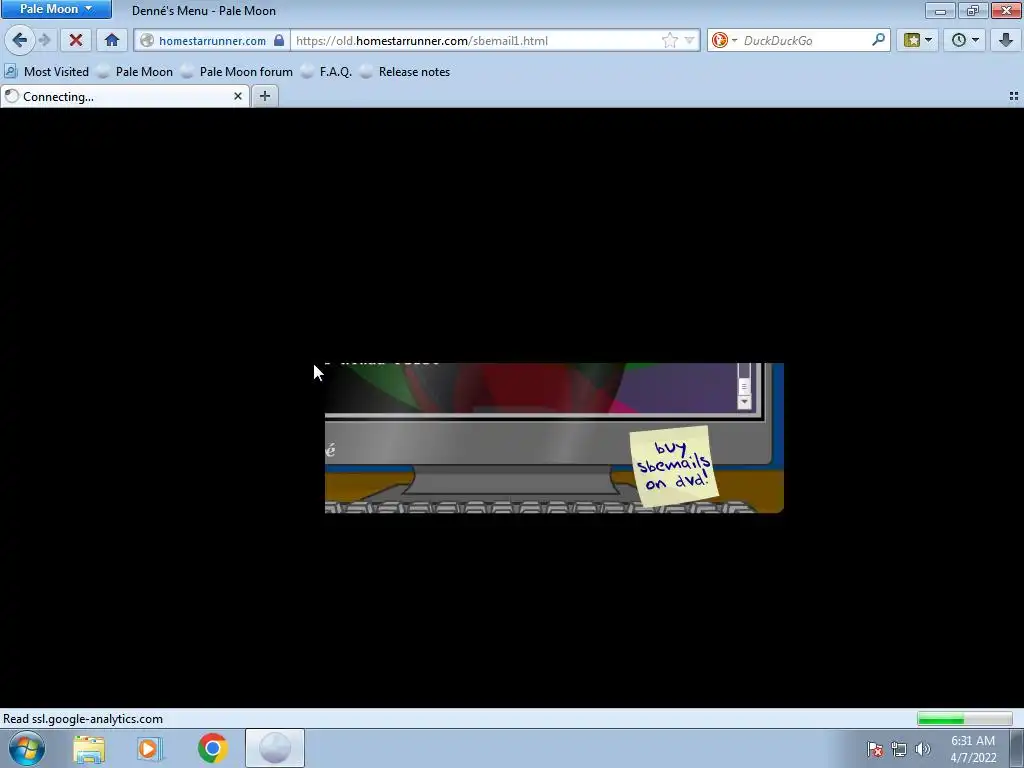Open a new tab with plus button
This screenshot has width=1024, height=768.
click(x=264, y=97)
